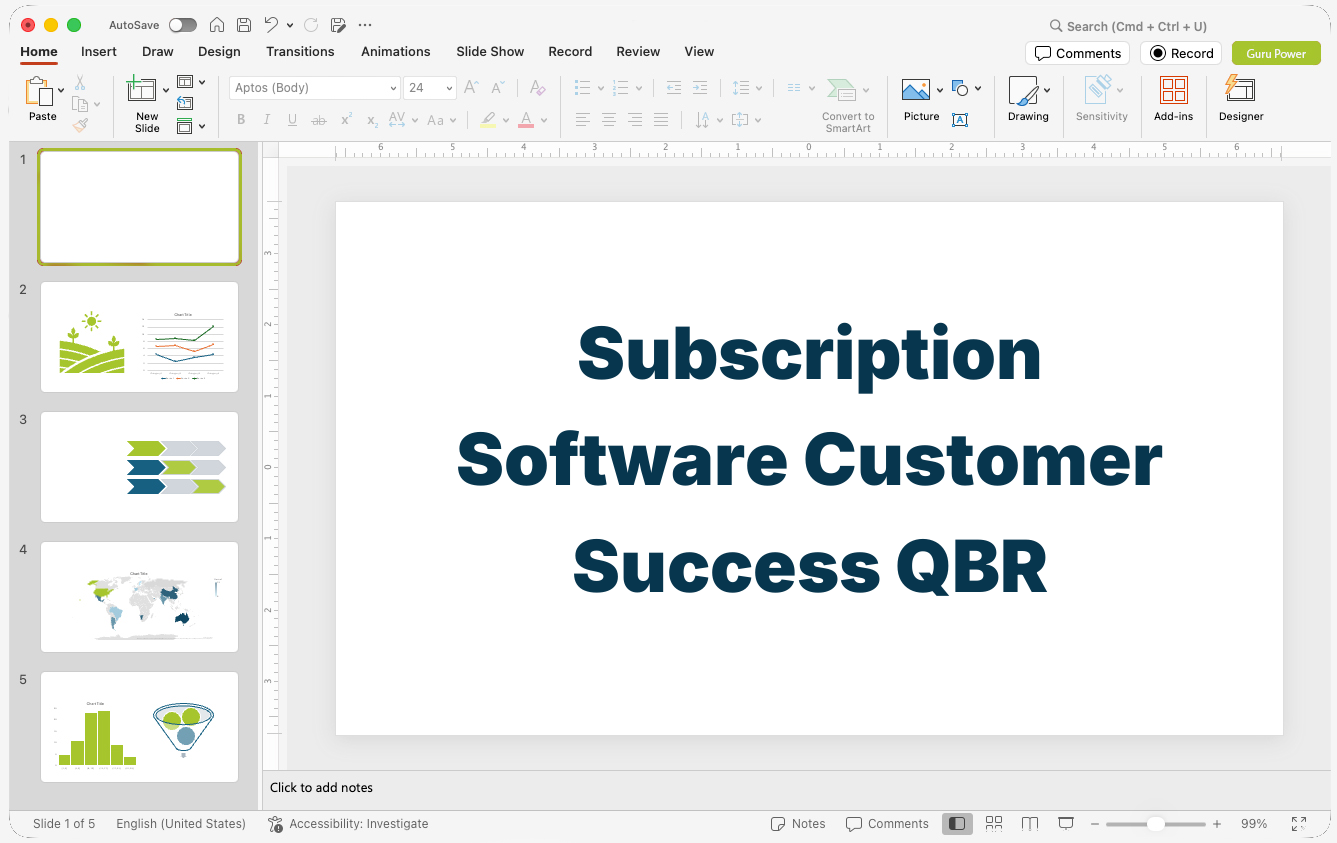The height and width of the screenshot is (843, 1337).
Task: Click the Picture insert icon
Action: tap(916, 90)
